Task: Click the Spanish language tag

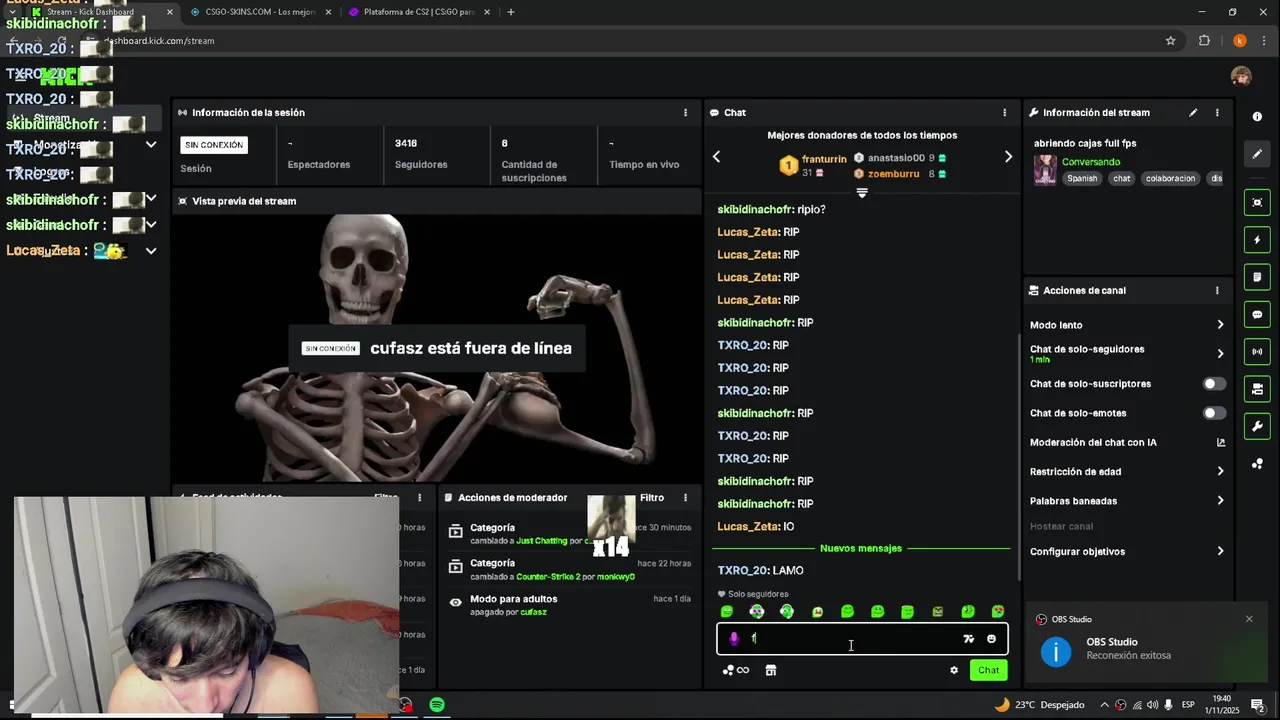Action: (1082, 179)
